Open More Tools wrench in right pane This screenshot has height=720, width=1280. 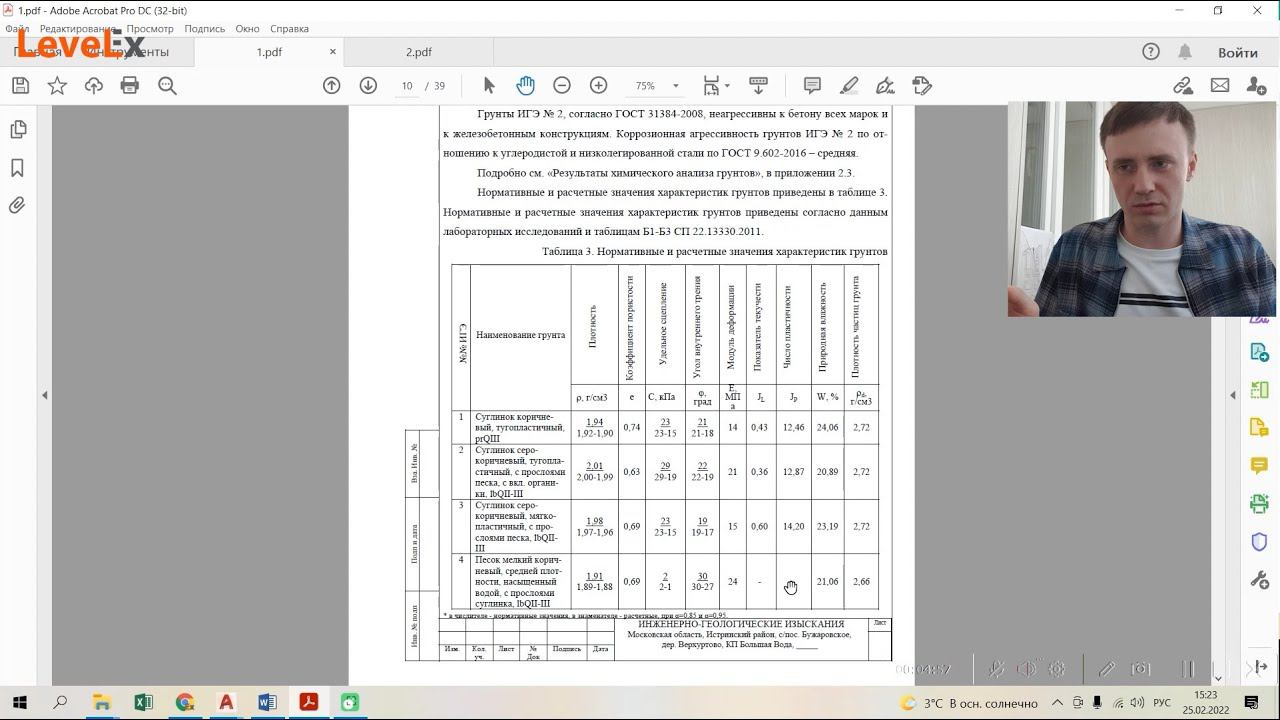[x=1259, y=580]
